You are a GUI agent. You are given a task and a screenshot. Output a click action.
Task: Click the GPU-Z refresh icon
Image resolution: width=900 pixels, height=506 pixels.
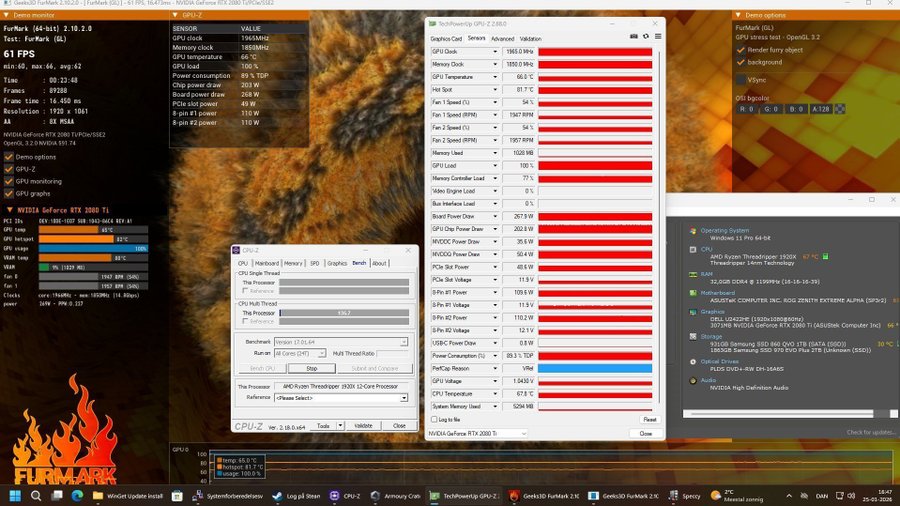pyautogui.click(x=645, y=36)
